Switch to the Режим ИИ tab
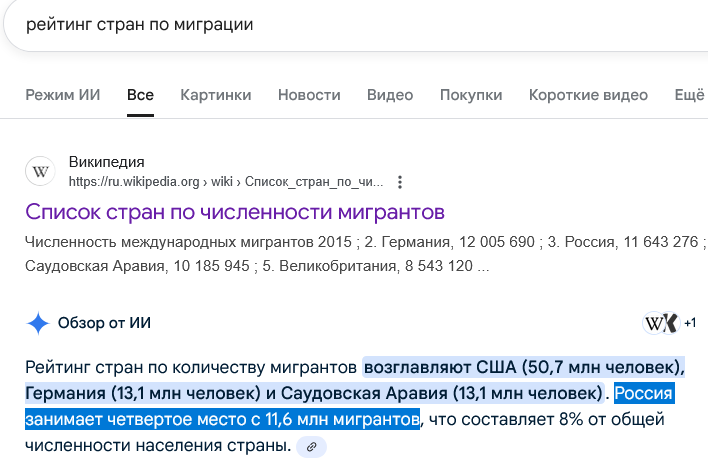Image resolution: width=708 pixels, height=465 pixels. 62,95
